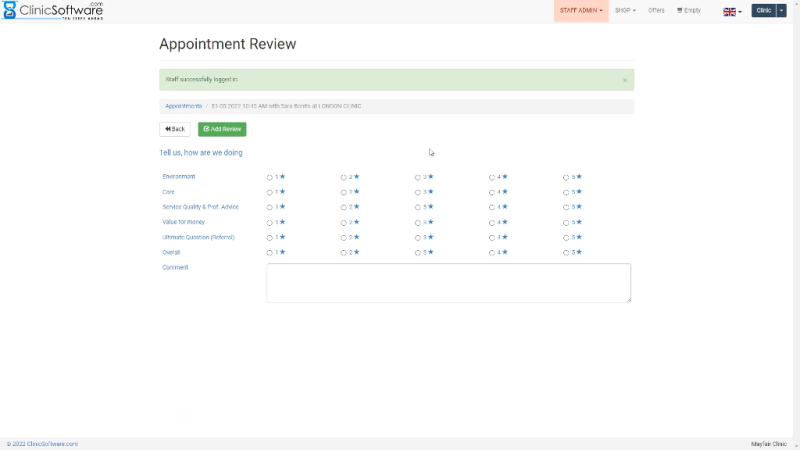Screen dimensions: 800x450
Task: Rate Ultimate Question (Referral) 3 stars
Action: [418, 238]
